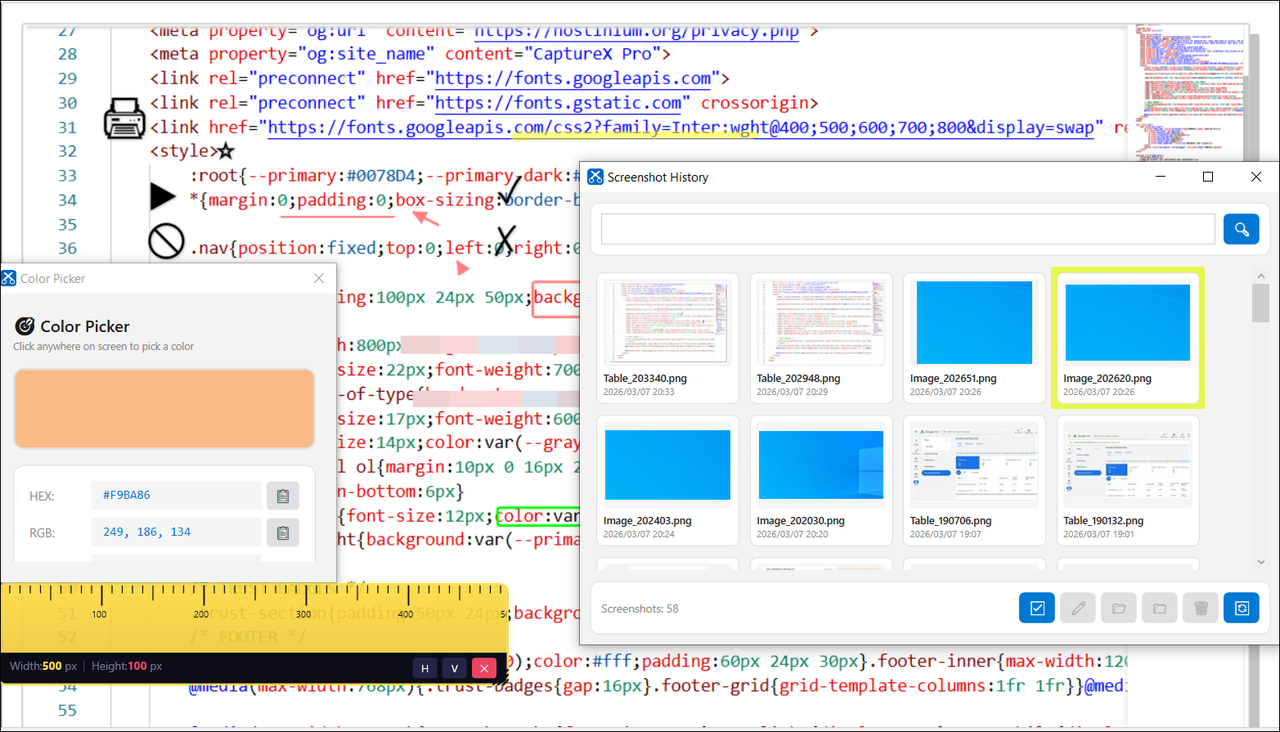Copy the HEX value #F9BA86 to clipboard
The height and width of the screenshot is (732, 1280).
click(x=283, y=495)
